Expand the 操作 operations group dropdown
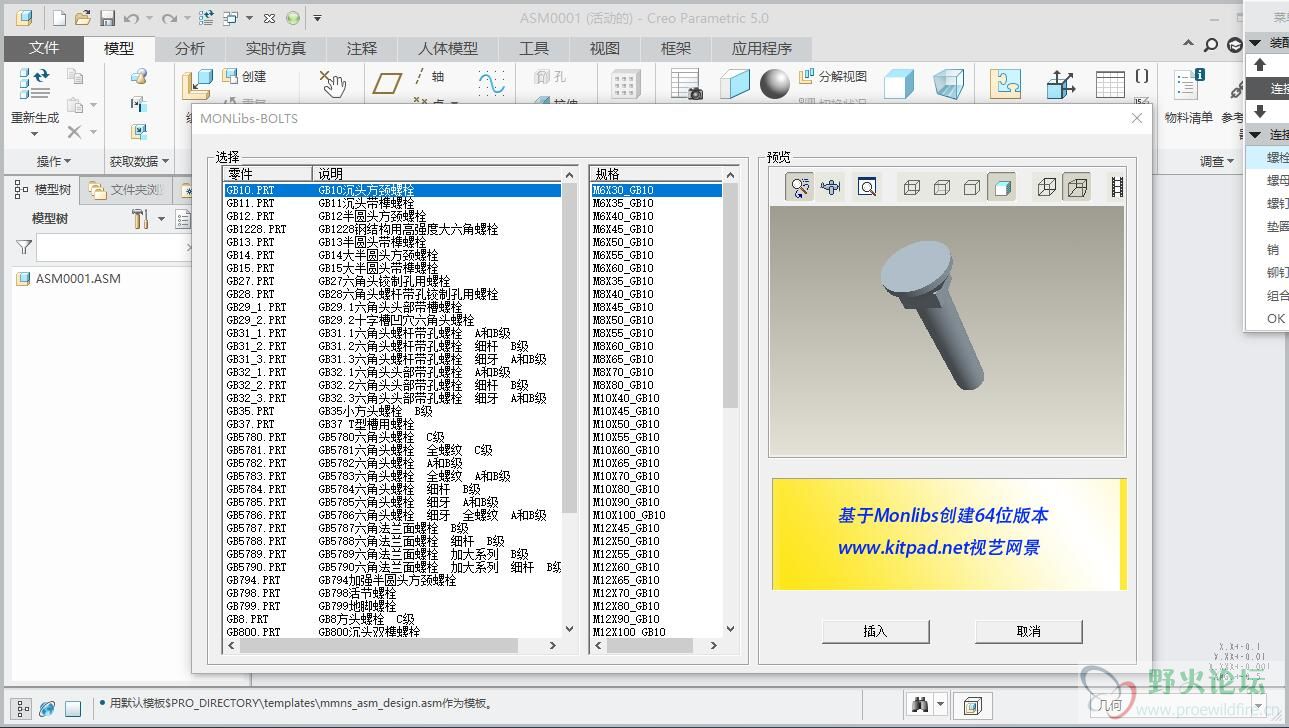 (x=54, y=161)
